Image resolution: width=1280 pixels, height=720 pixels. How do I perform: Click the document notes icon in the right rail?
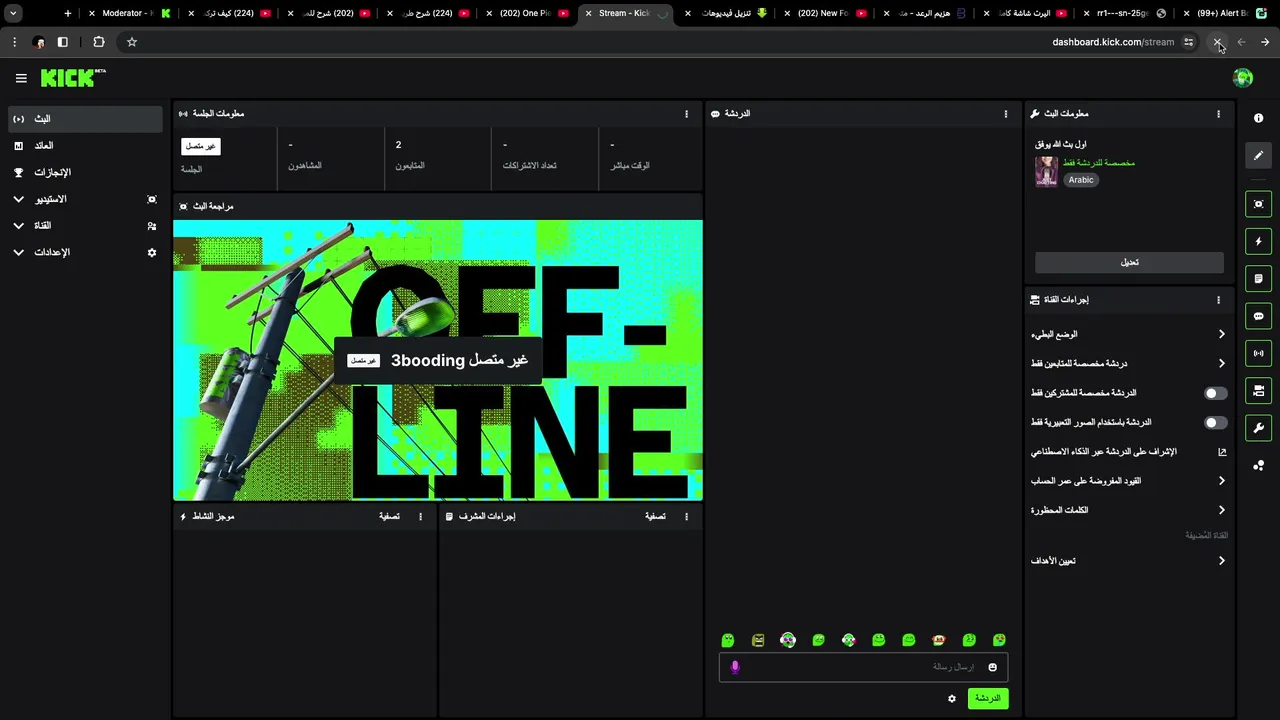(1258, 279)
